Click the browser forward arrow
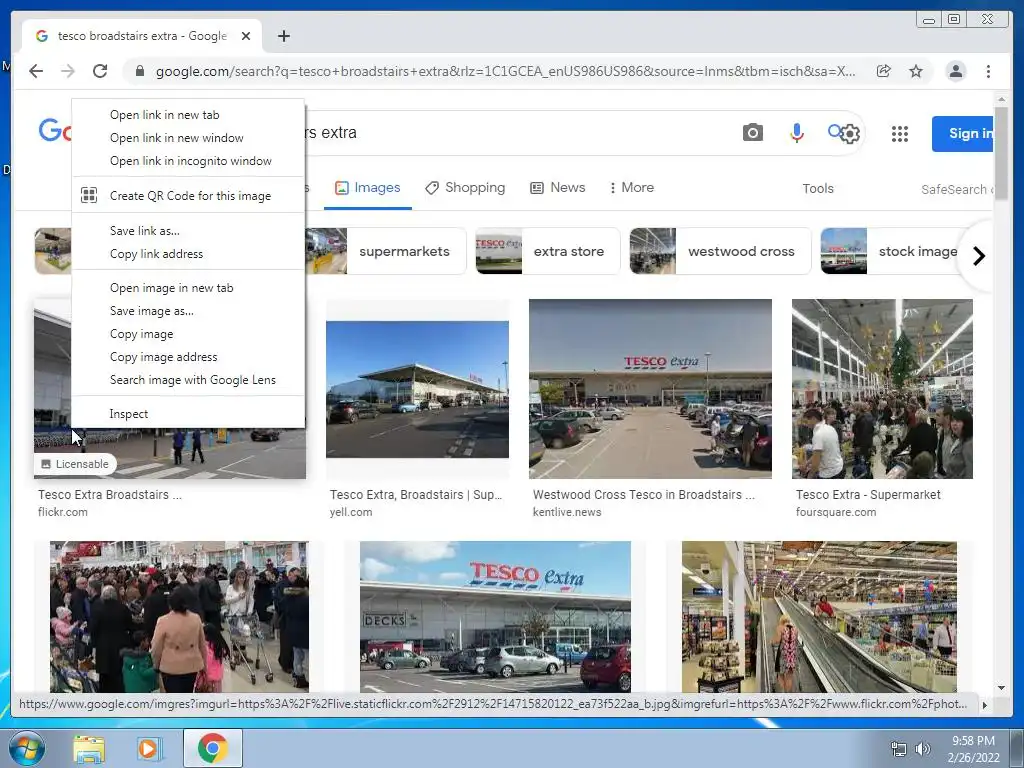The height and width of the screenshot is (768, 1024). click(x=68, y=71)
